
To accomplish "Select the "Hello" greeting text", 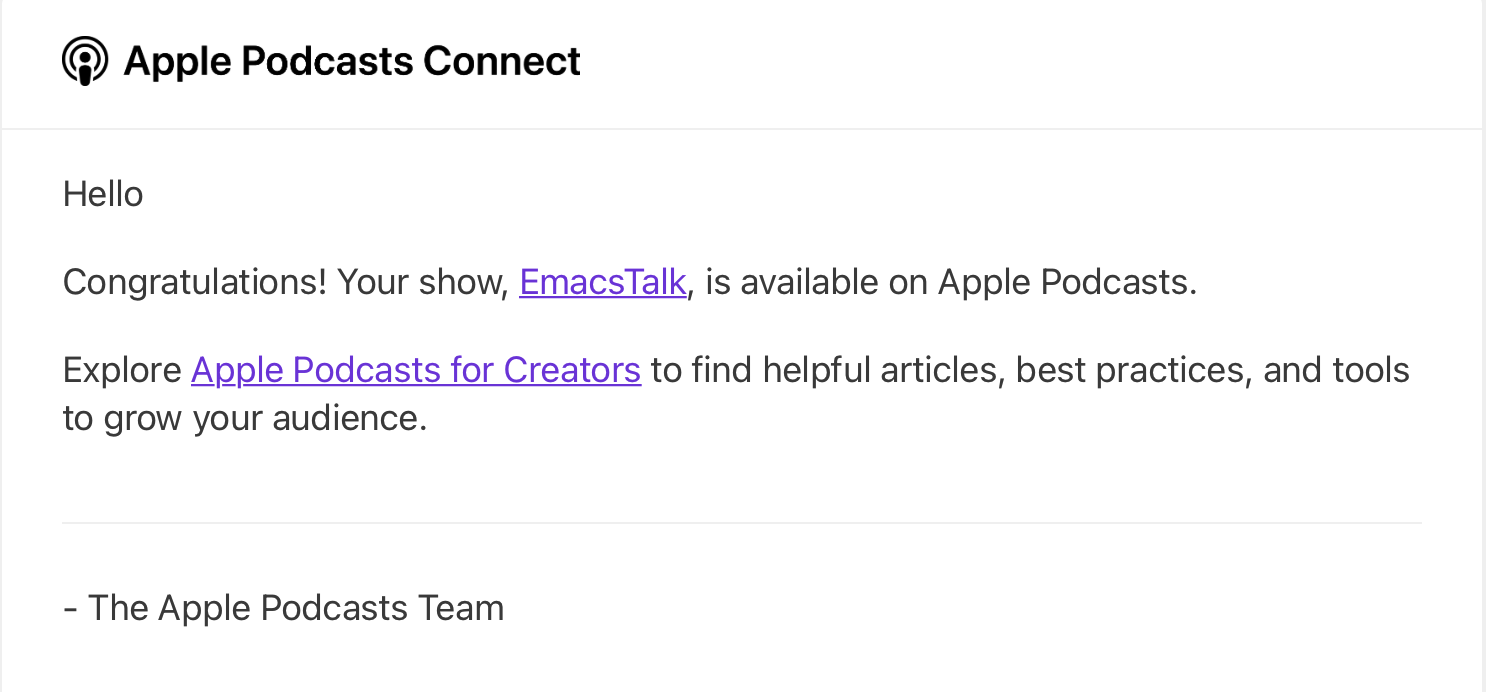I will click(103, 194).
